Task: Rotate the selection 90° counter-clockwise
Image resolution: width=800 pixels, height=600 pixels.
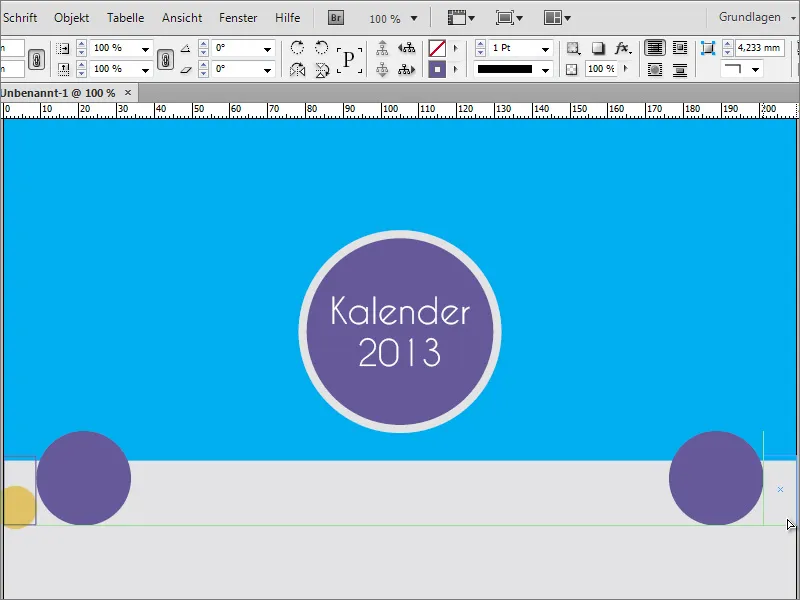Action: [x=321, y=48]
